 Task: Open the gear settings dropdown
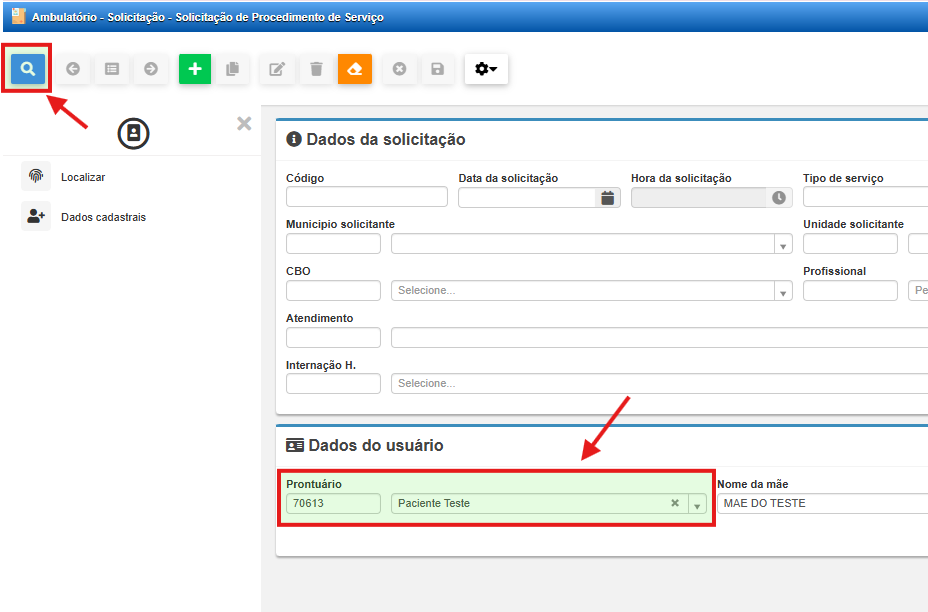[x=486, y=69]
